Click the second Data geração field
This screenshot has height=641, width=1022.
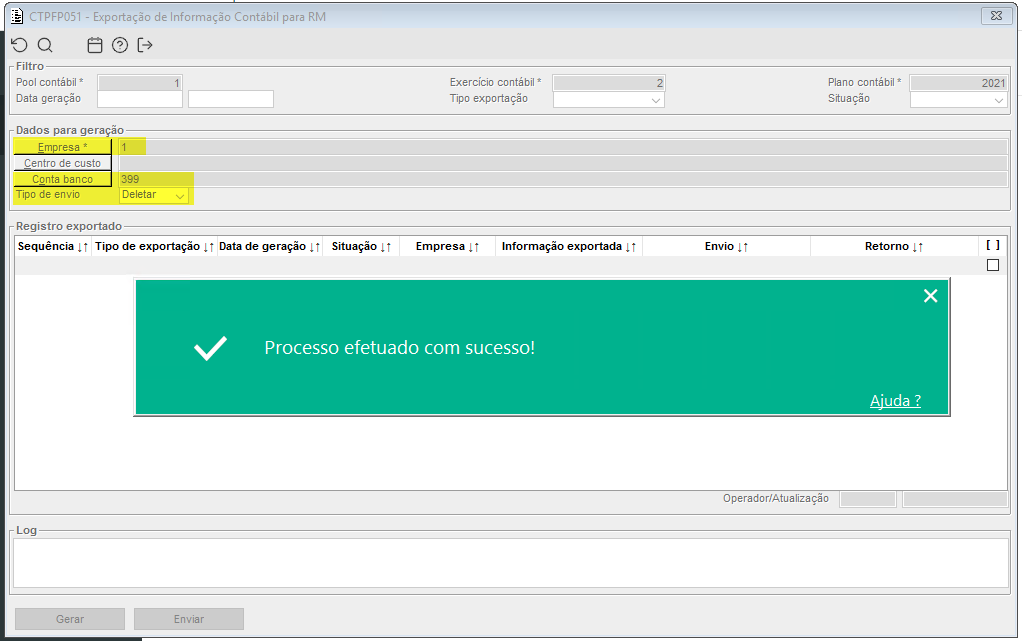coord(231,99)
